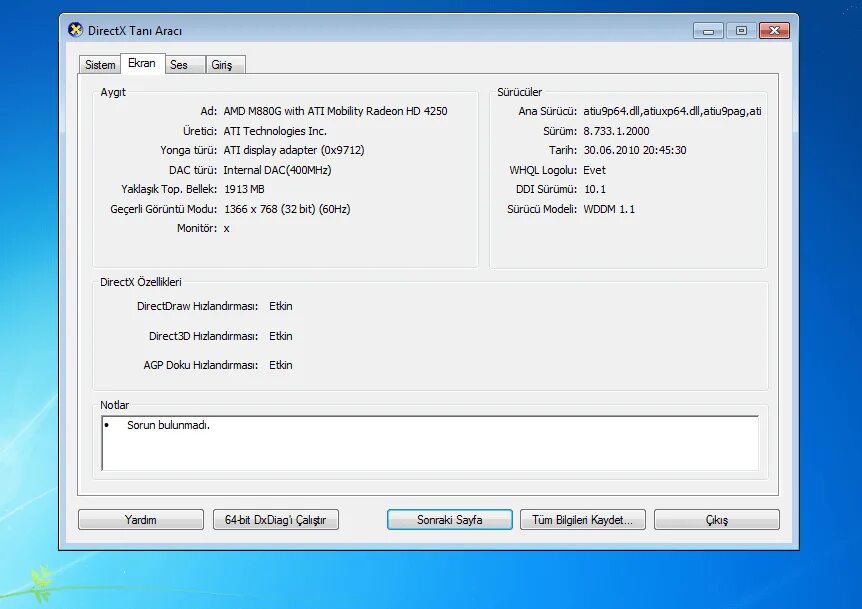The height and width of the screenshot is (609, 862).
Task: Click the 'Sürücü Modeli:' label
Action: [x=542, y=209]
